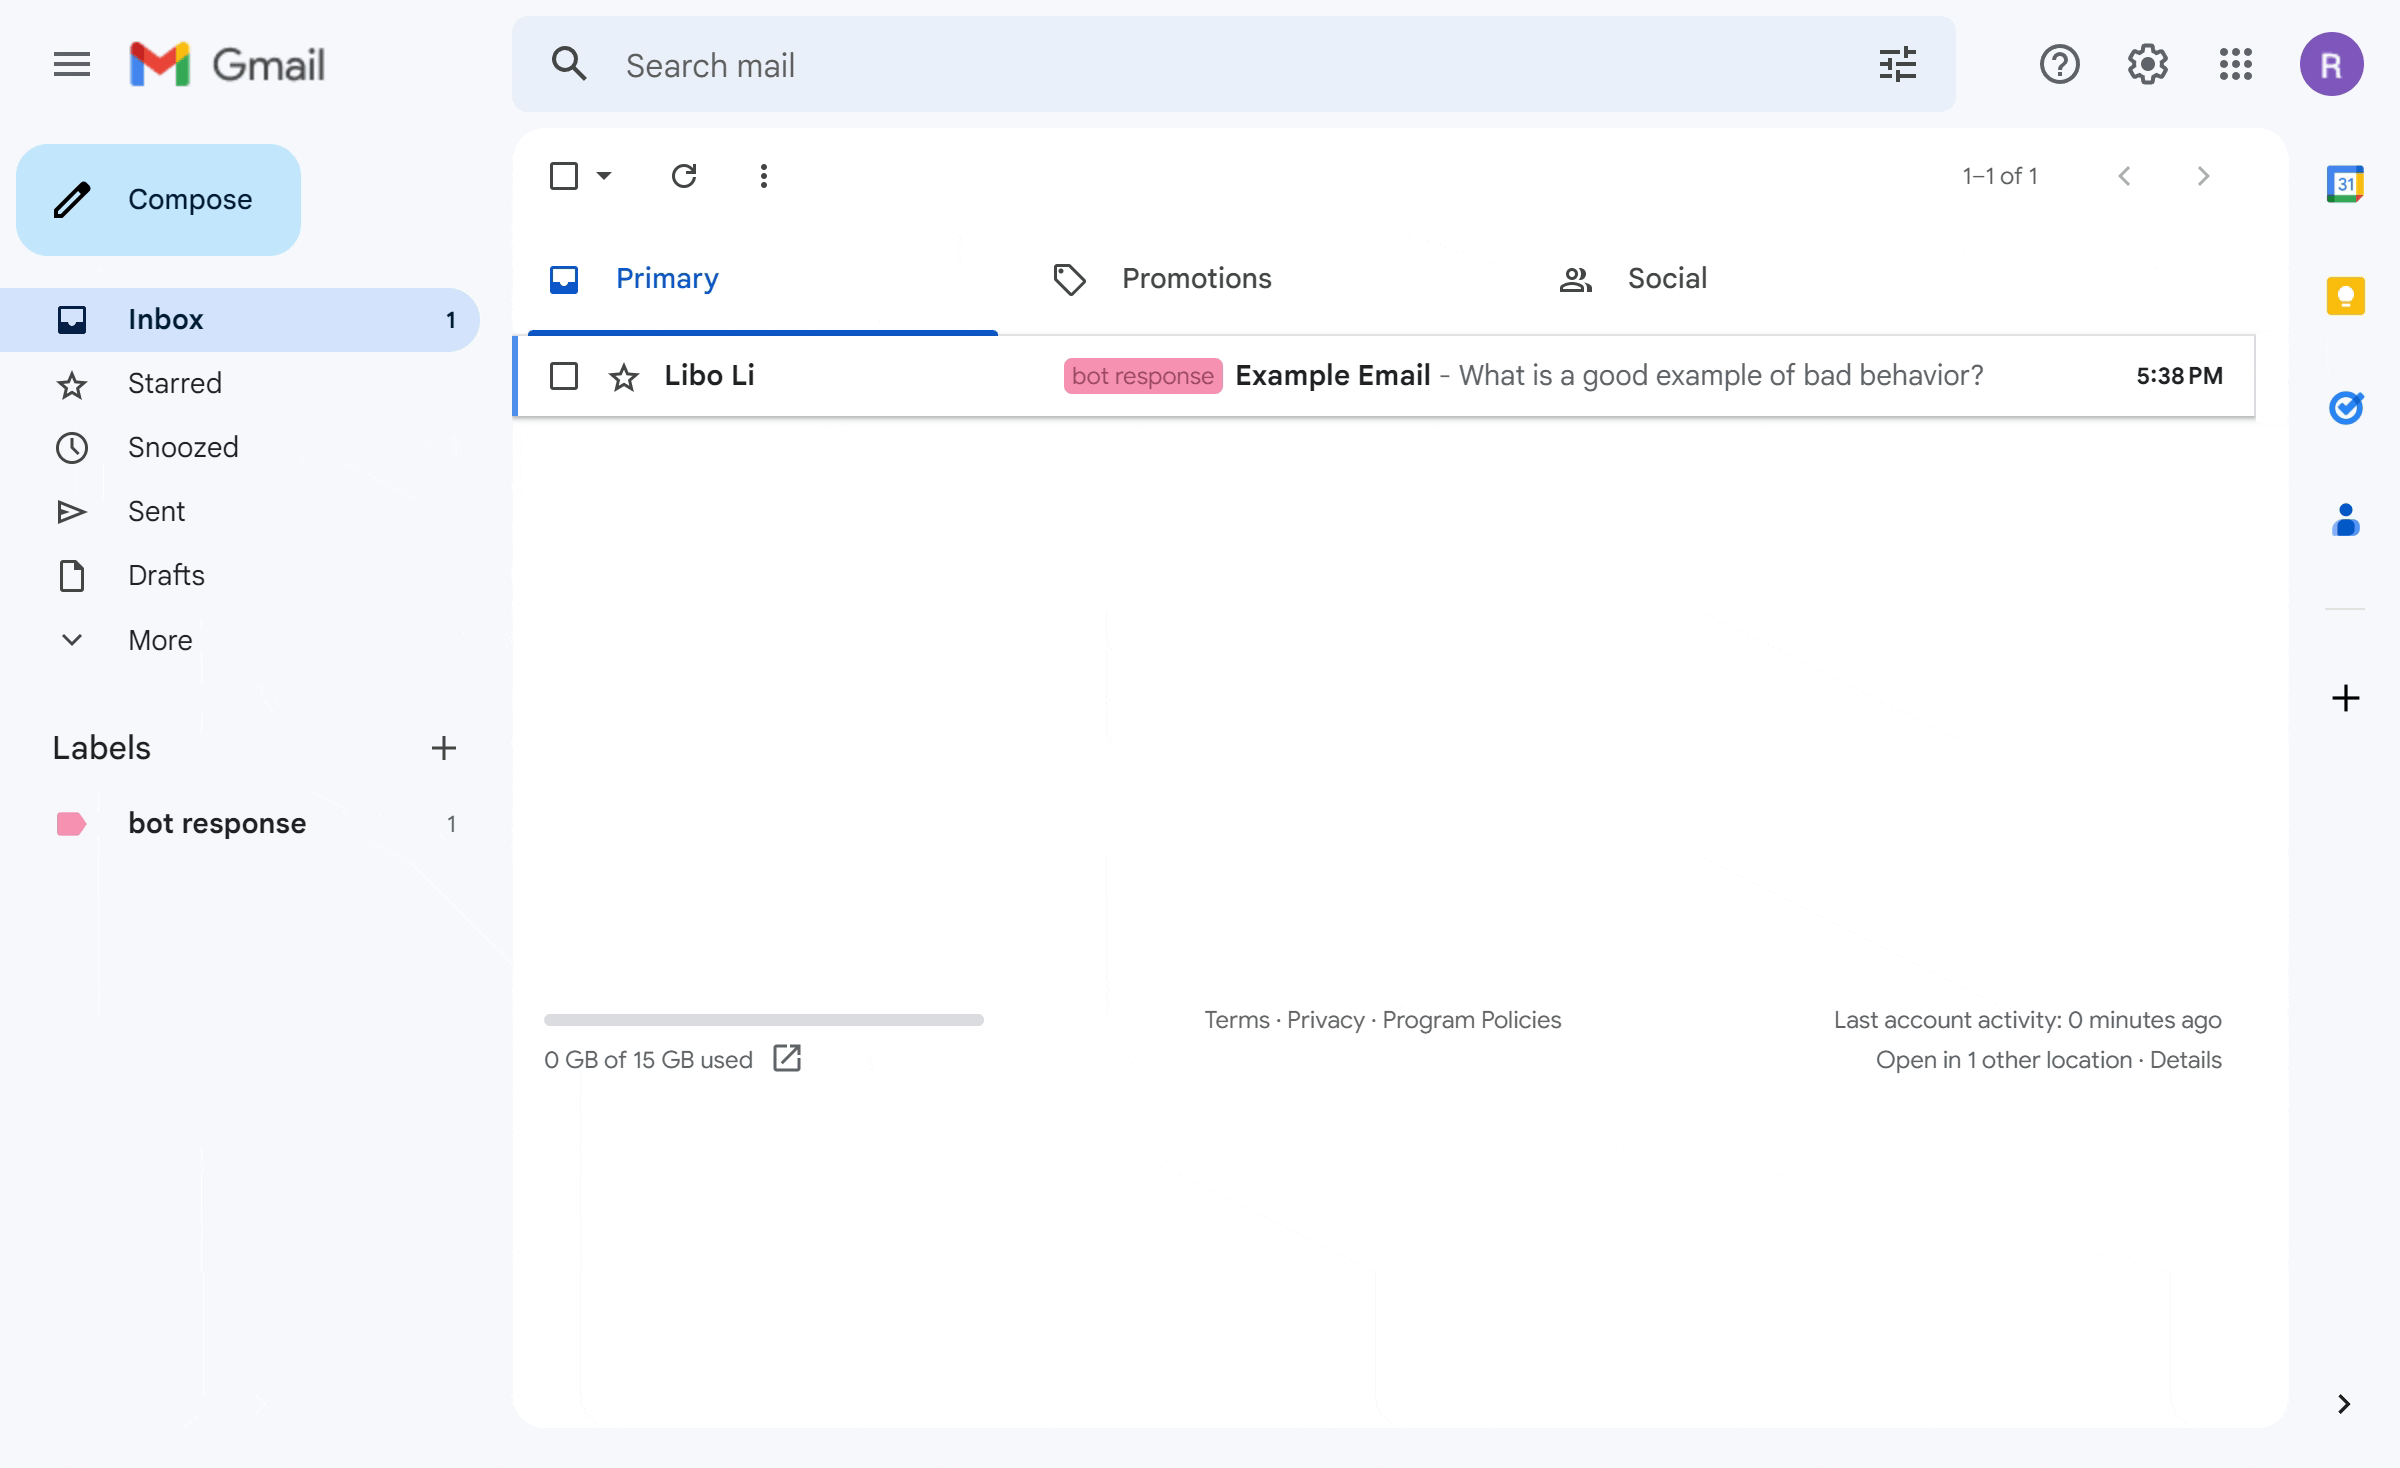Open the Privacy link in footer

click(x=1325, y=1020)
